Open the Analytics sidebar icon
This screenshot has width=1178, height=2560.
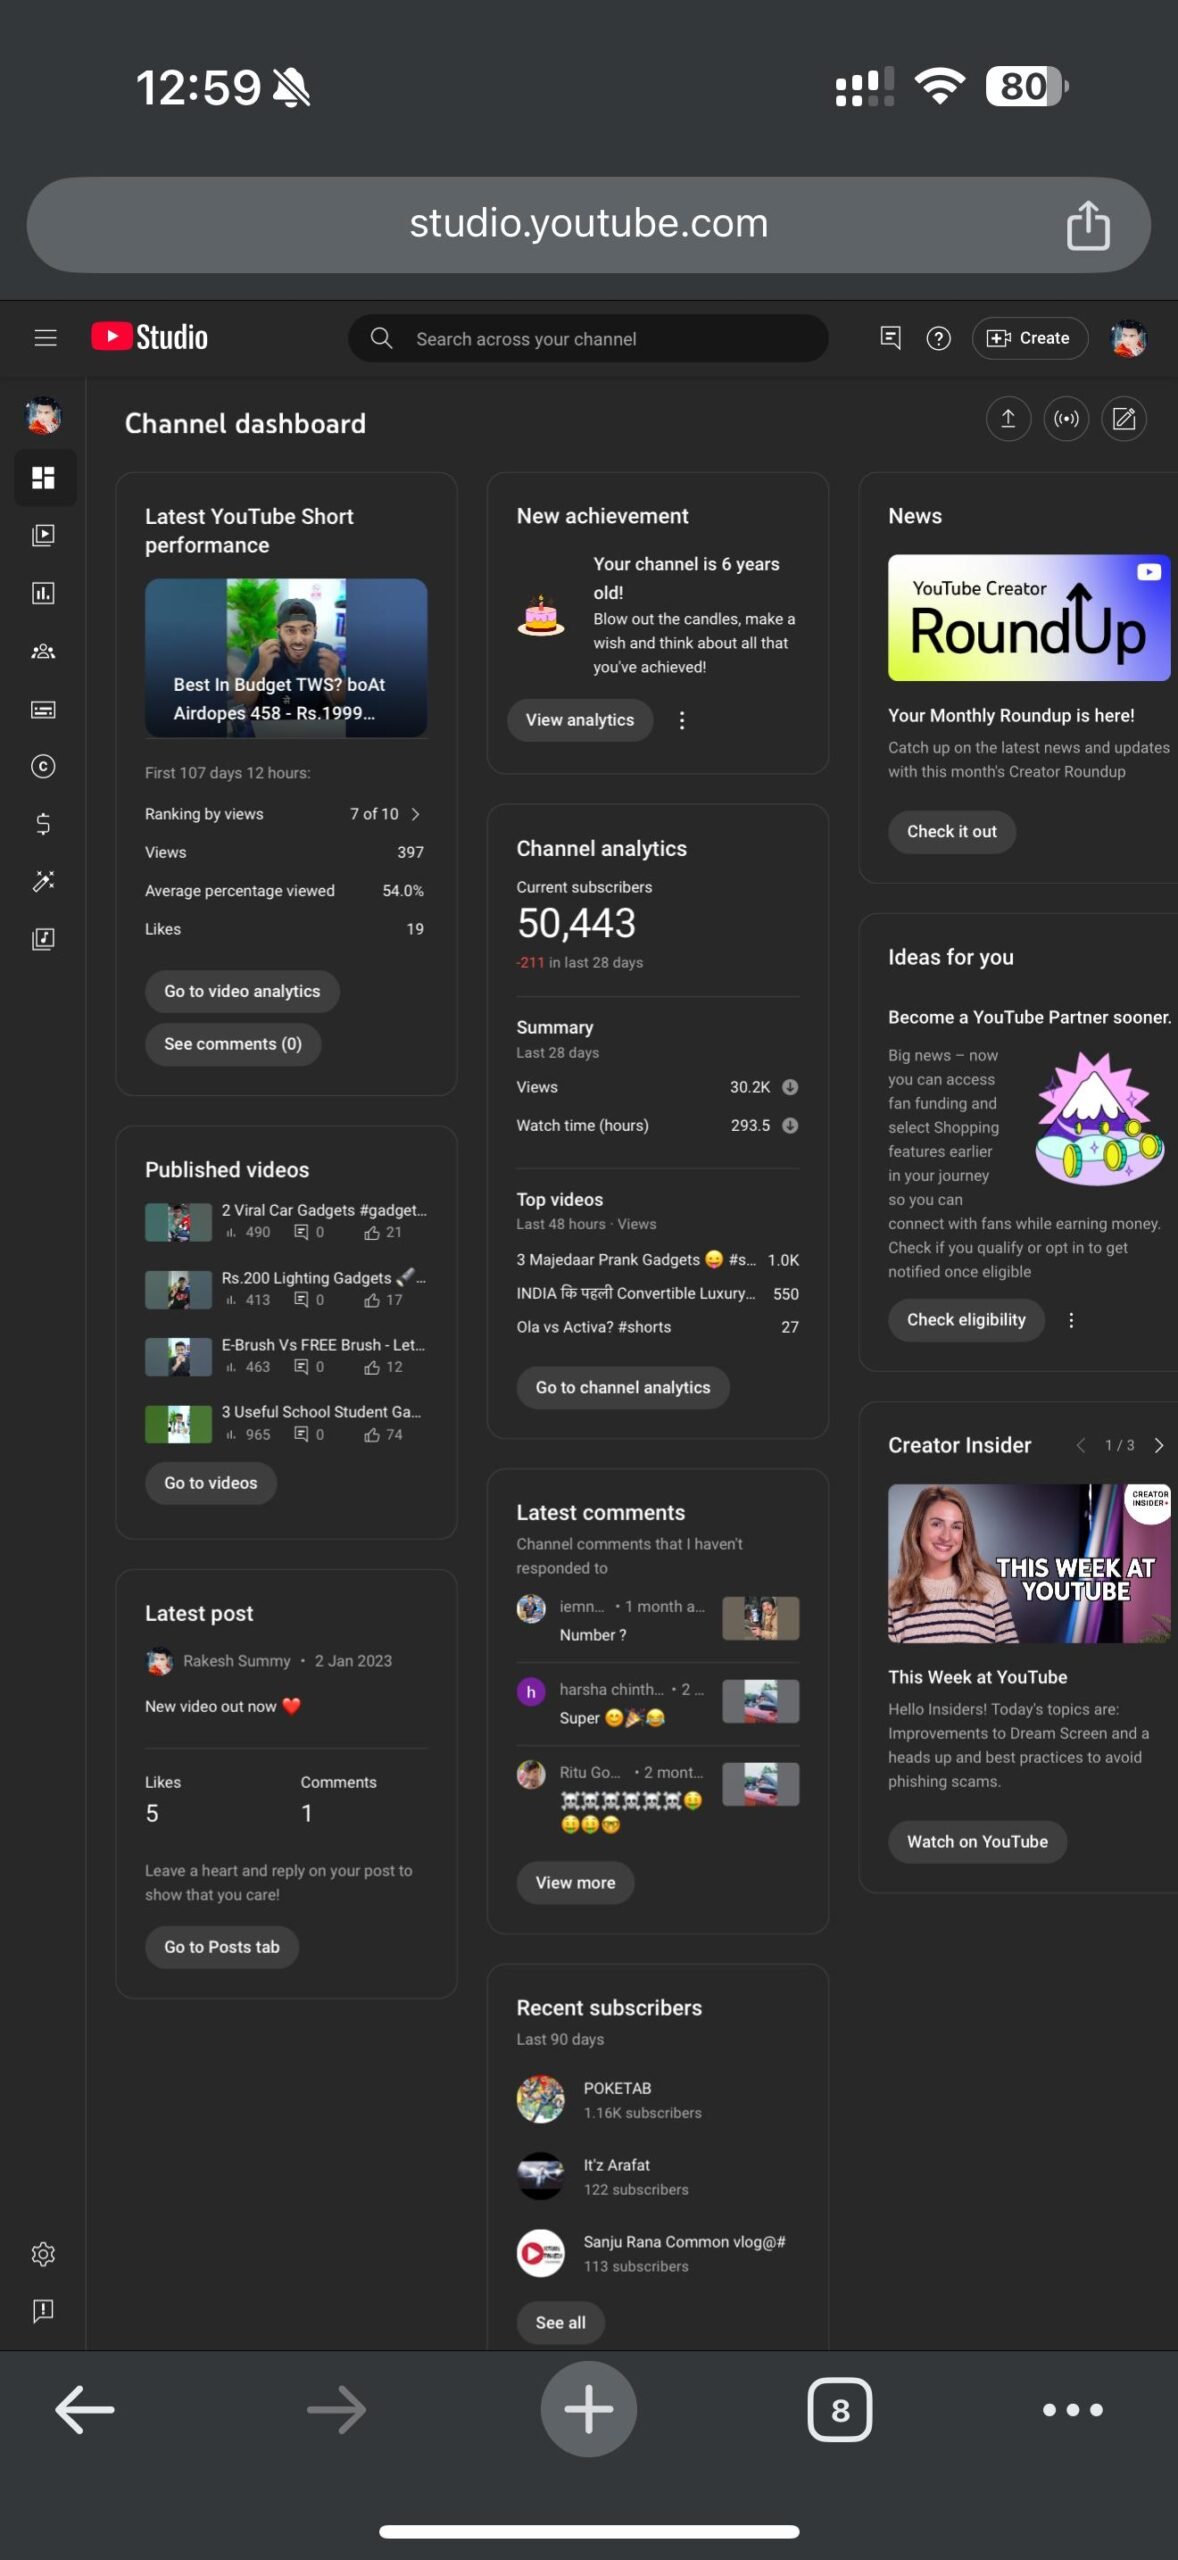(x=43, y=593)
